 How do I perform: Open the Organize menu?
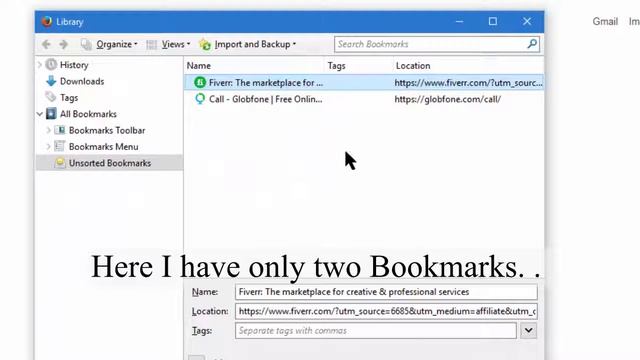point(117,44)
